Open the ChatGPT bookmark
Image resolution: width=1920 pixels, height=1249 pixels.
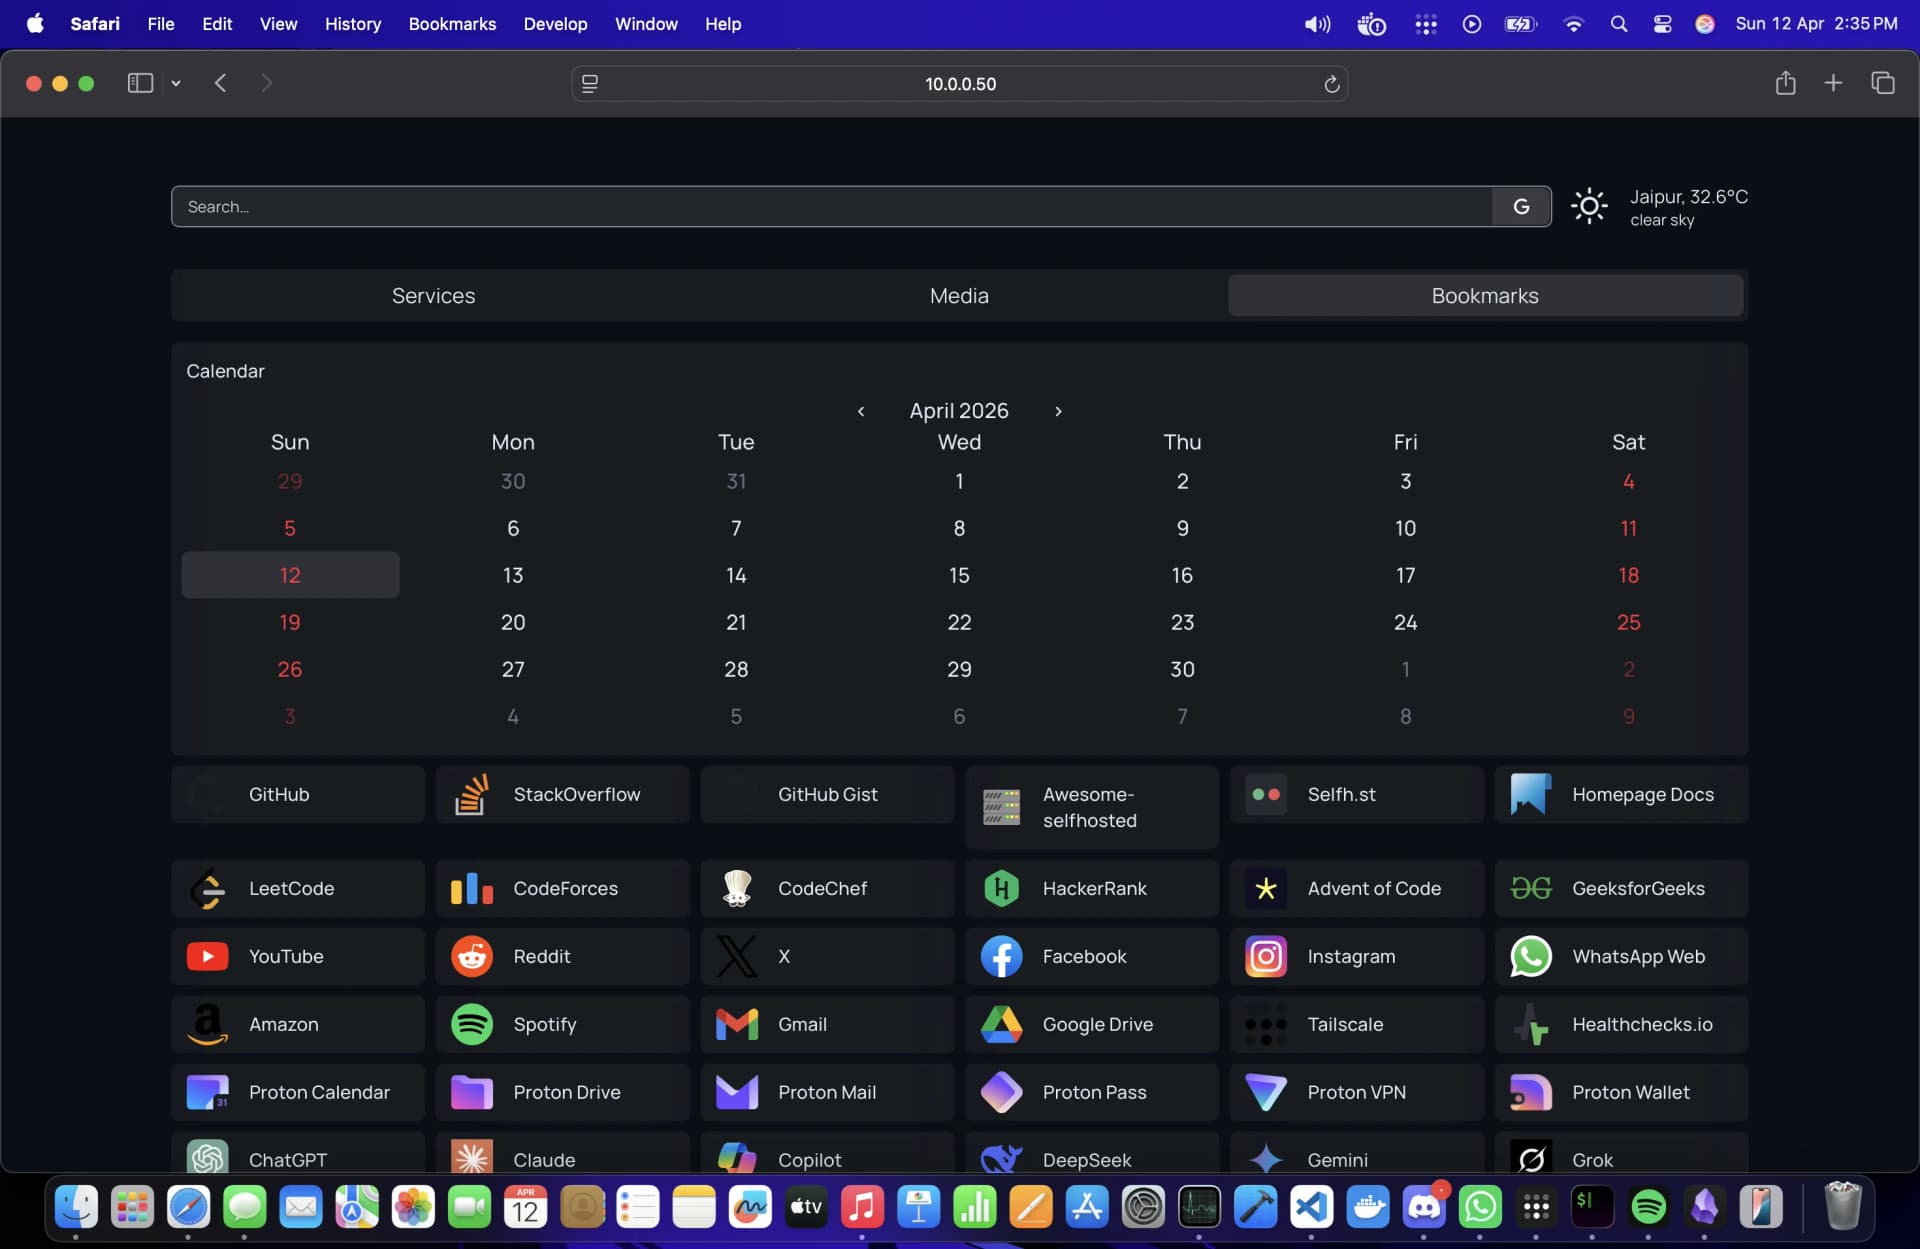(x=297, y=1158)
